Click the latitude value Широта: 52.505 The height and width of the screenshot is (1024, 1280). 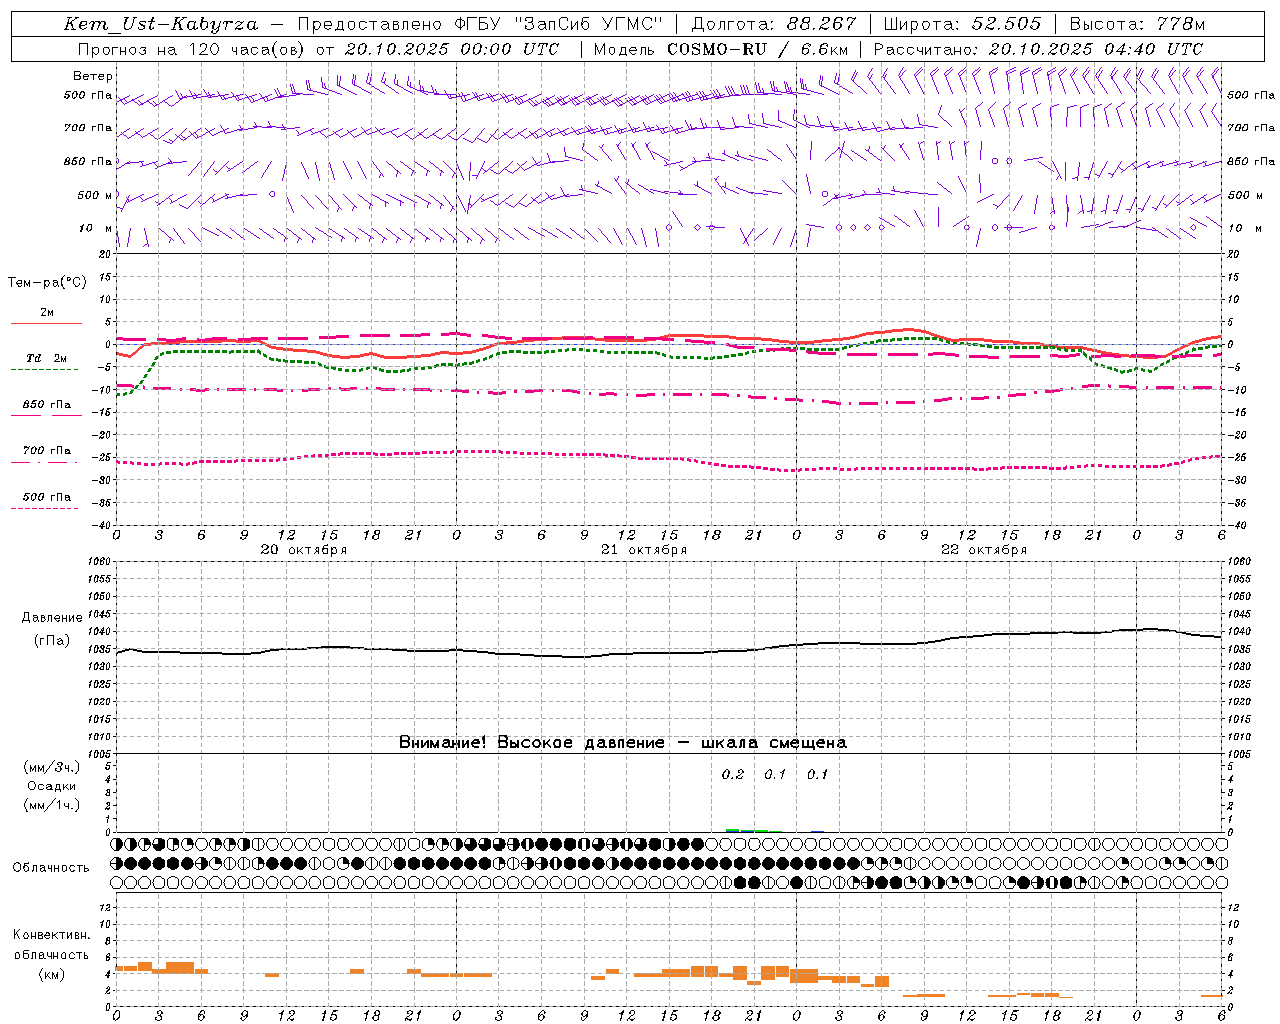point(963,24)
